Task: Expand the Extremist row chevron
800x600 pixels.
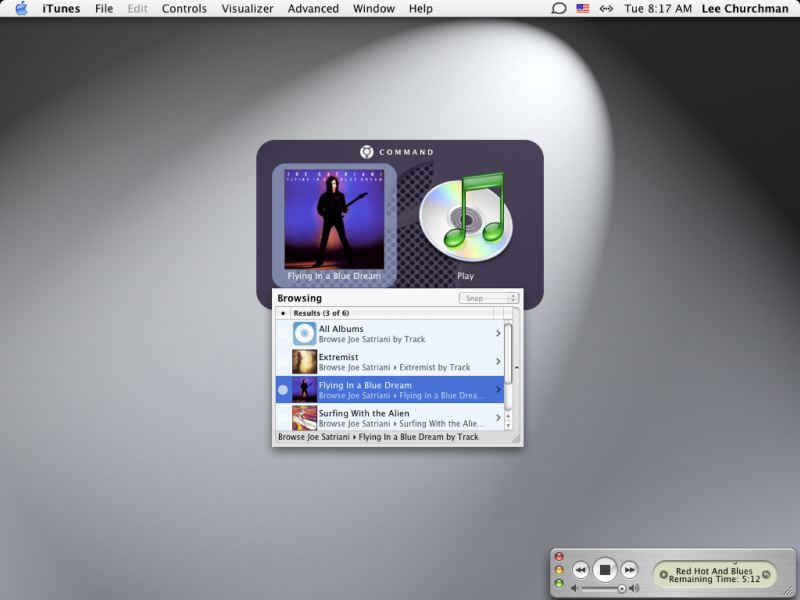Action: coord(498,362)
